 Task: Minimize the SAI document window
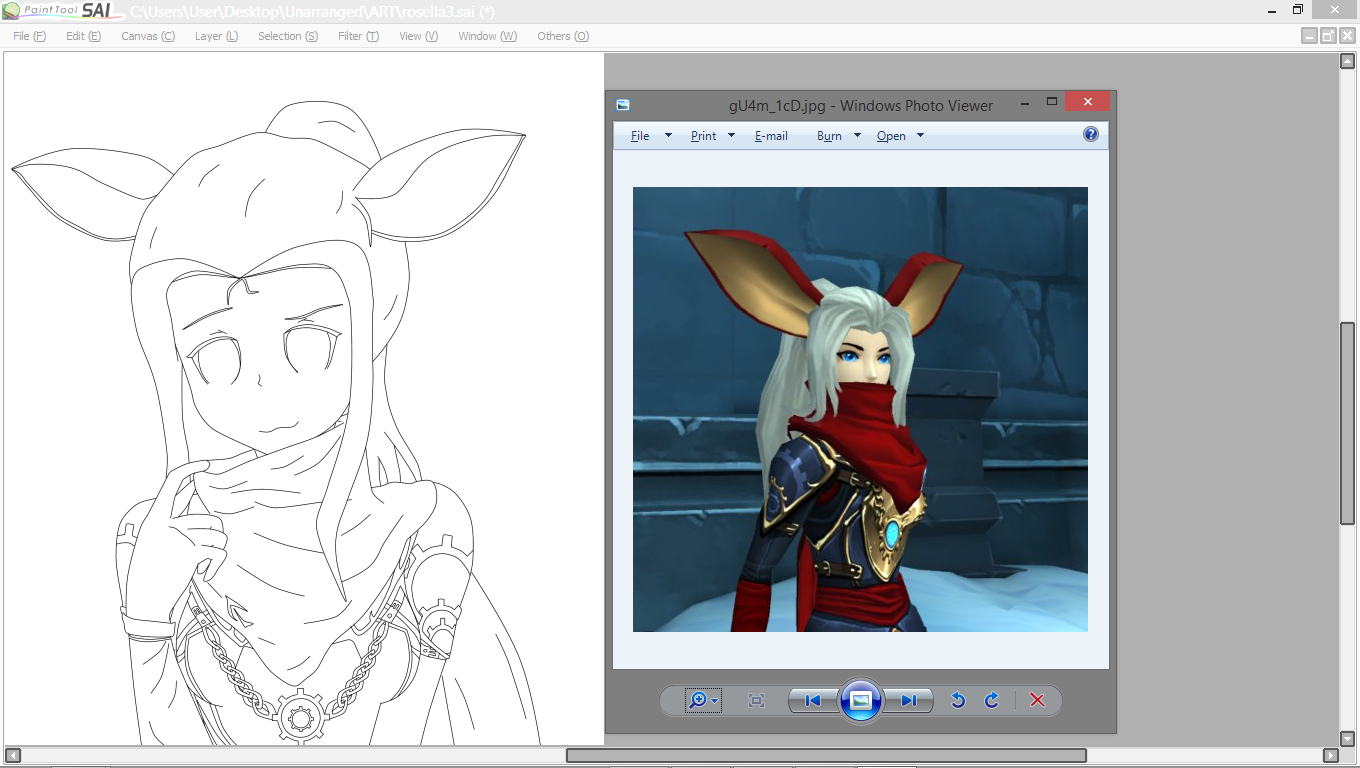[1309, 36]
